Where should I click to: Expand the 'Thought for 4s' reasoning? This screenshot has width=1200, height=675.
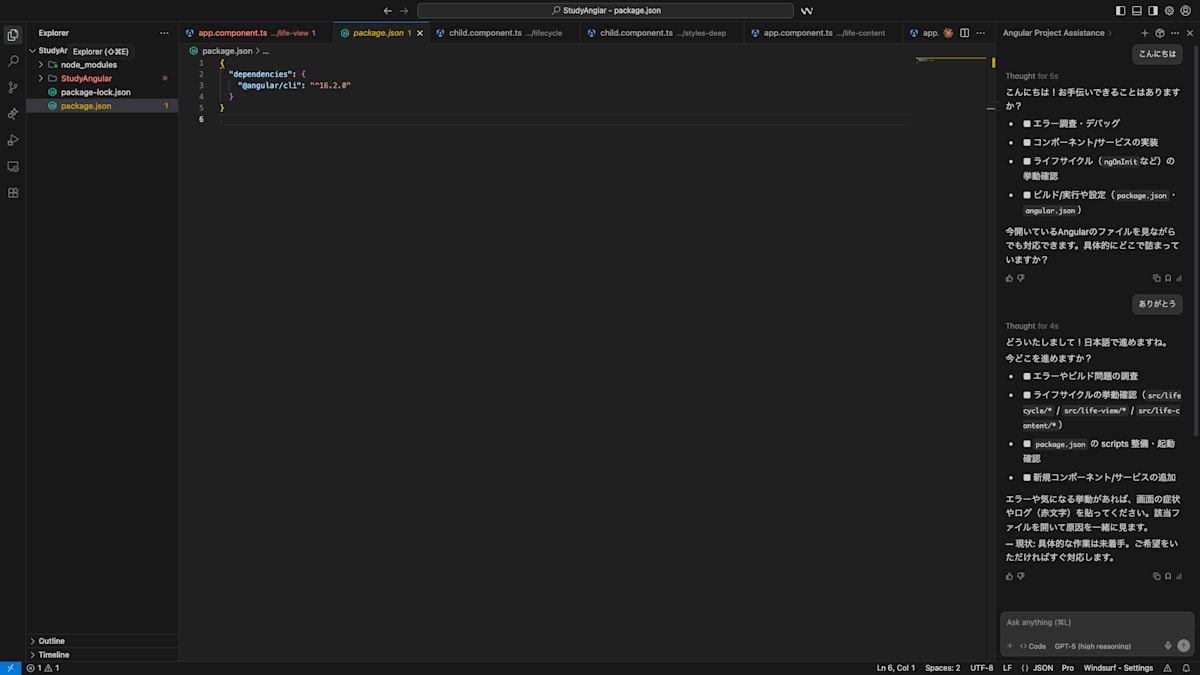point(1032,326)
